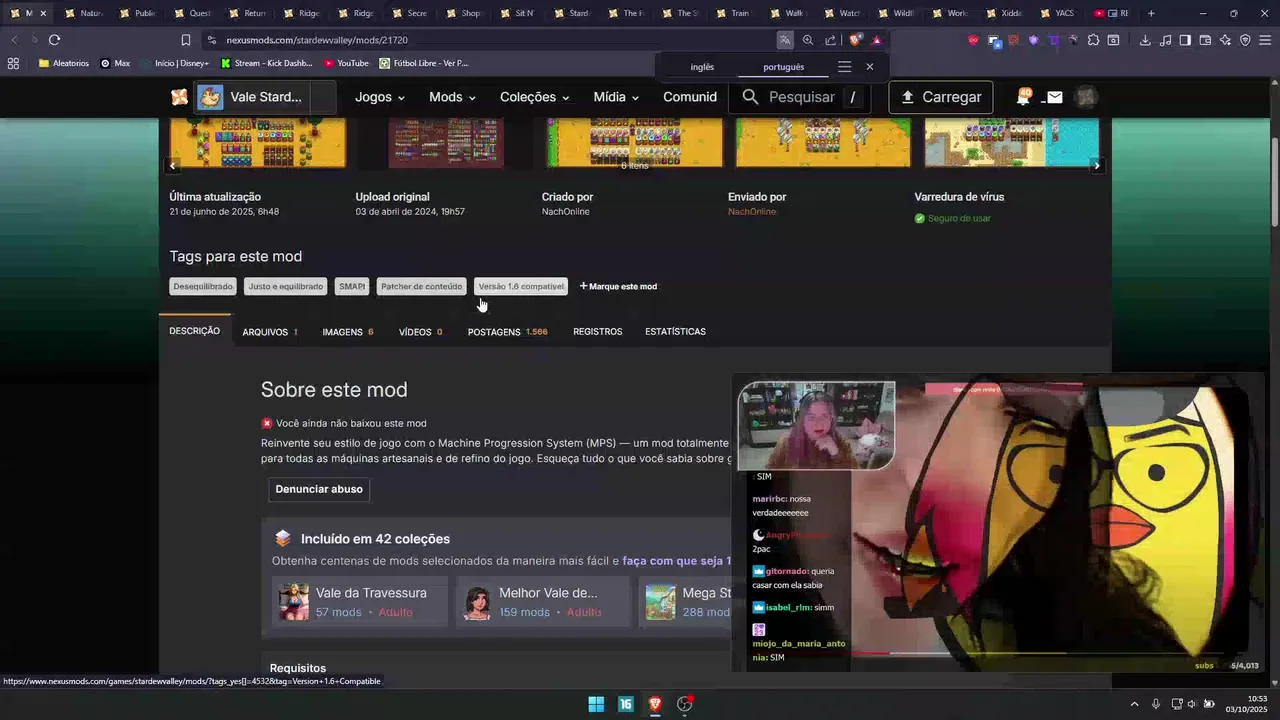
Task: Click the Brave Rewards triangle icon
Action: 876,40
